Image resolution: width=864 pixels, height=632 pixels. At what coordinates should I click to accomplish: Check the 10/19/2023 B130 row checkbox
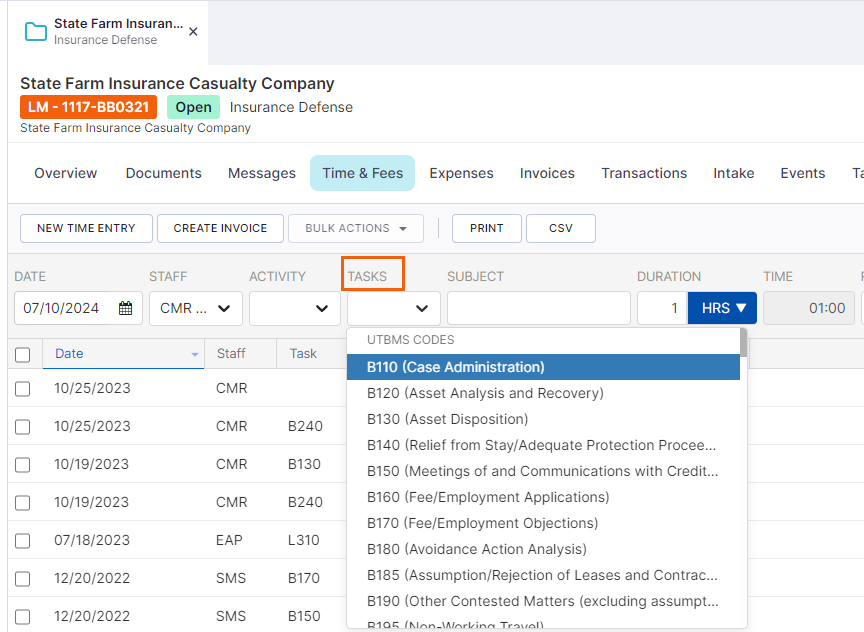click(23, 464)
